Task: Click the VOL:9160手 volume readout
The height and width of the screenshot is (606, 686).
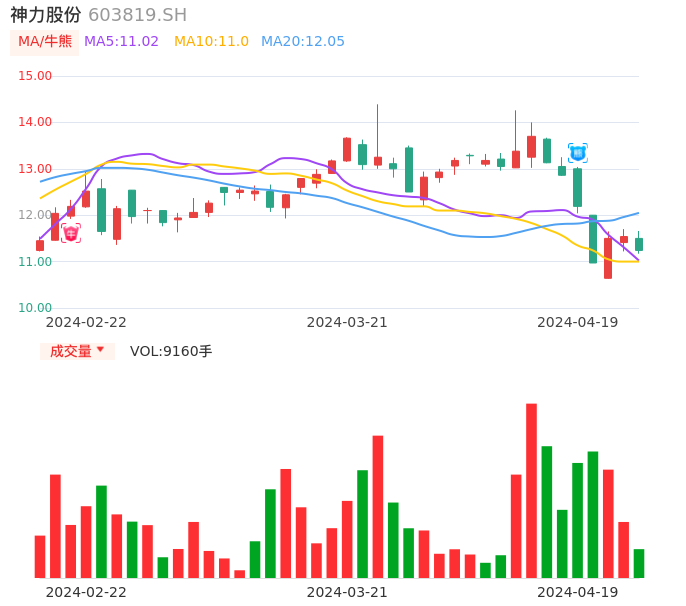Action: click(171, 351)
